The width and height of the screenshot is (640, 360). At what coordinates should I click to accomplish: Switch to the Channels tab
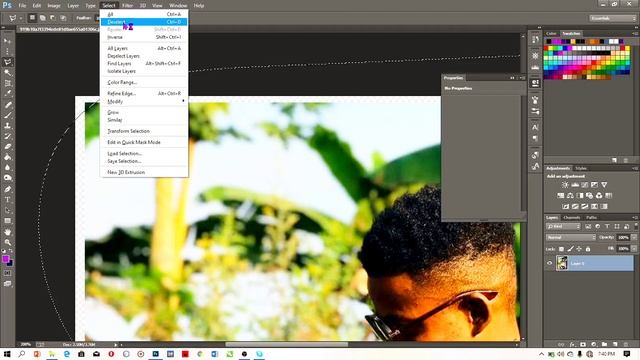pos(571,218)
